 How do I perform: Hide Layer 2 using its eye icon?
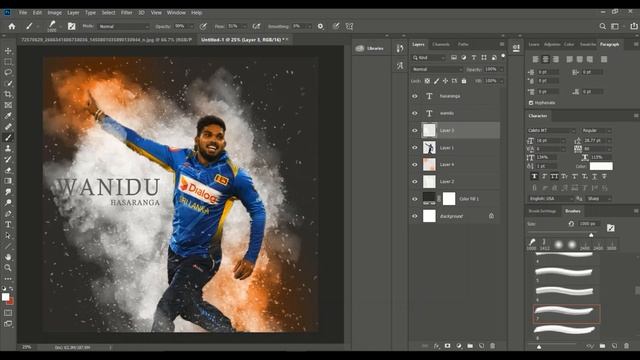(x=415, y=182)
